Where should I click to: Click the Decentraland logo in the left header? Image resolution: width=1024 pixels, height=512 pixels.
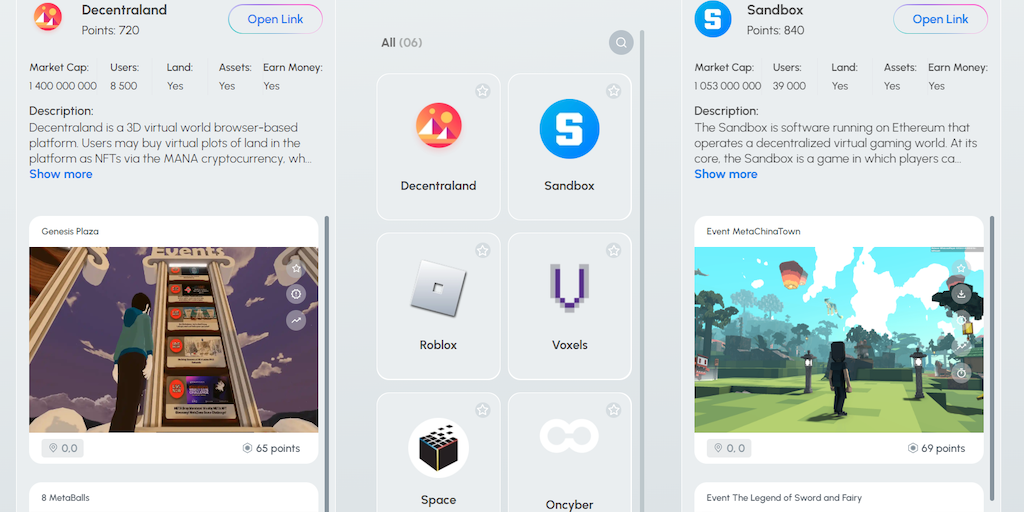[x=48, y=17]
